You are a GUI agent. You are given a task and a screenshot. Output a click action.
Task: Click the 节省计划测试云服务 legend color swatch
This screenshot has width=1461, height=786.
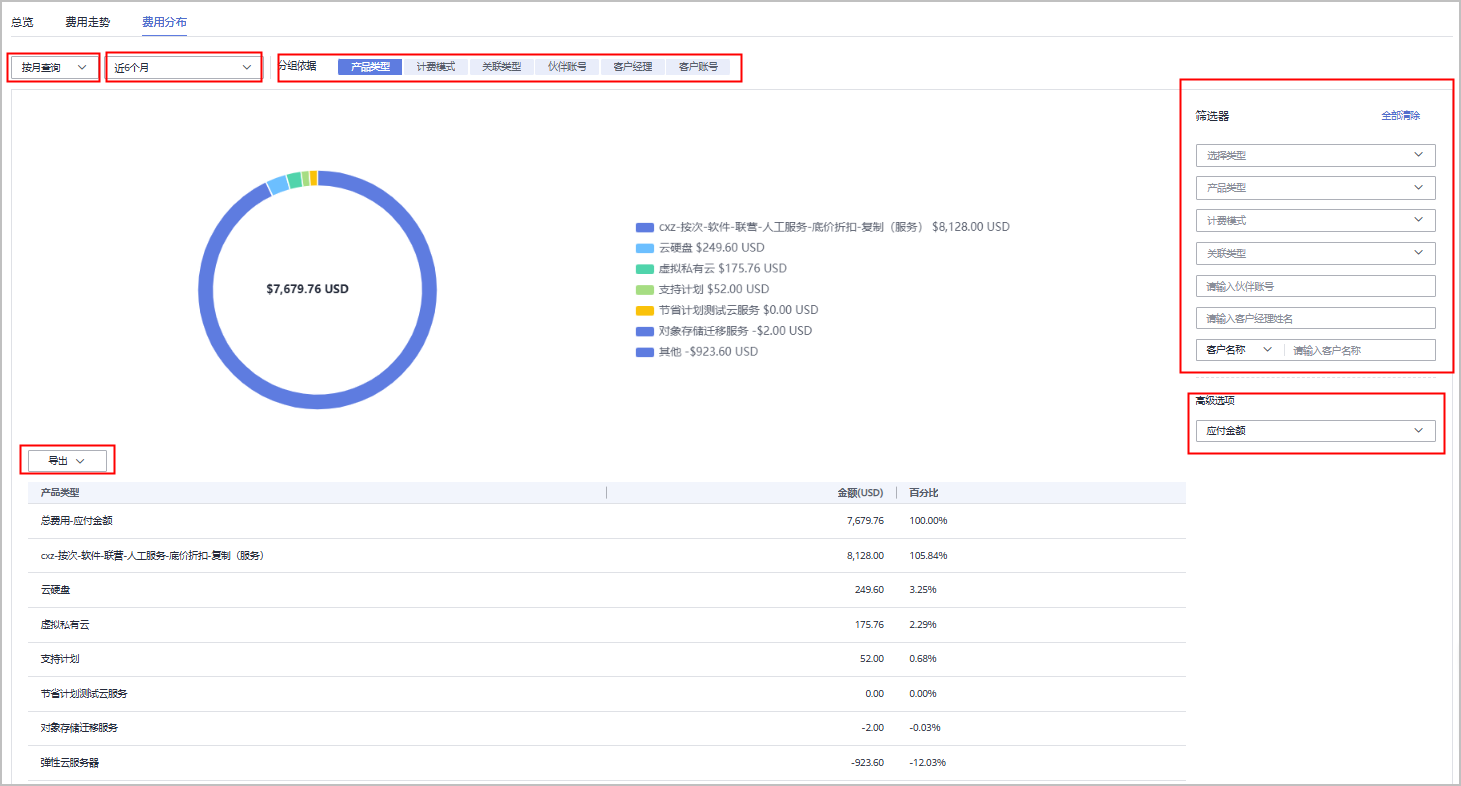click(645, 310)
